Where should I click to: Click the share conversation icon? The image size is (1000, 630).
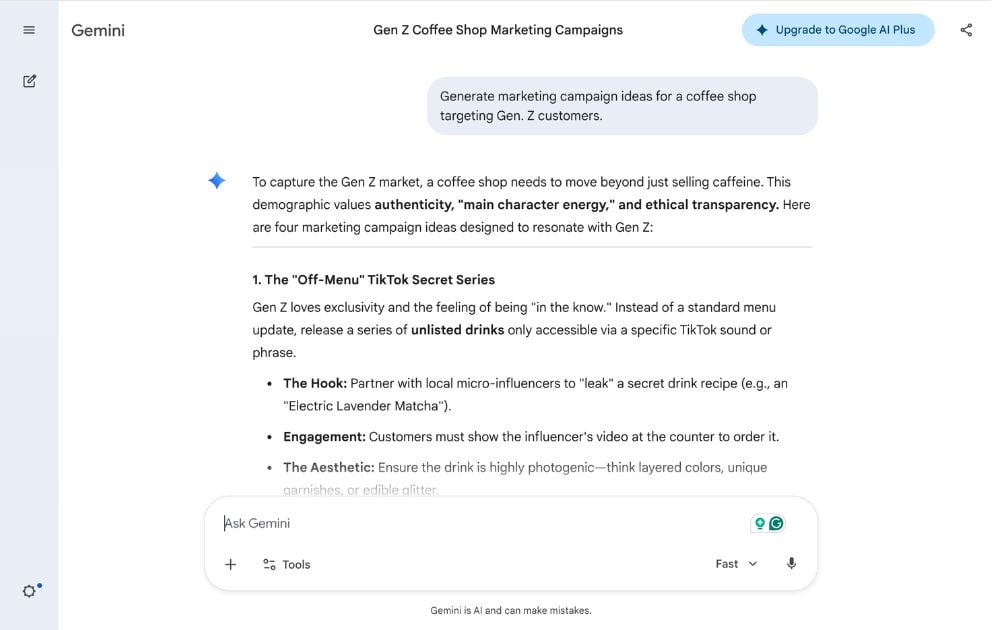[966, 30]
